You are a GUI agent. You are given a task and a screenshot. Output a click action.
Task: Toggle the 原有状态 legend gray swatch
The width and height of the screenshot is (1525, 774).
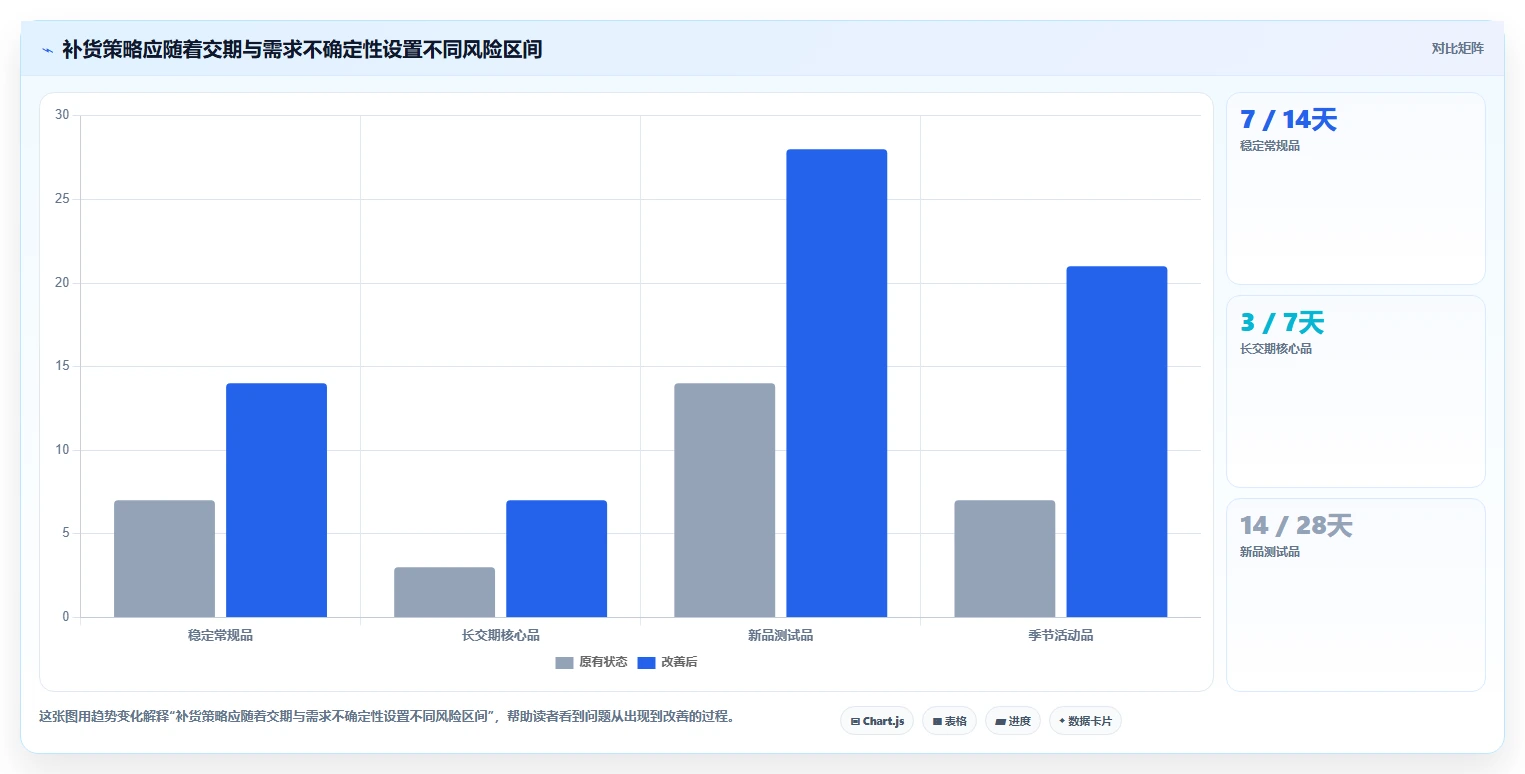tap(564, 662)
